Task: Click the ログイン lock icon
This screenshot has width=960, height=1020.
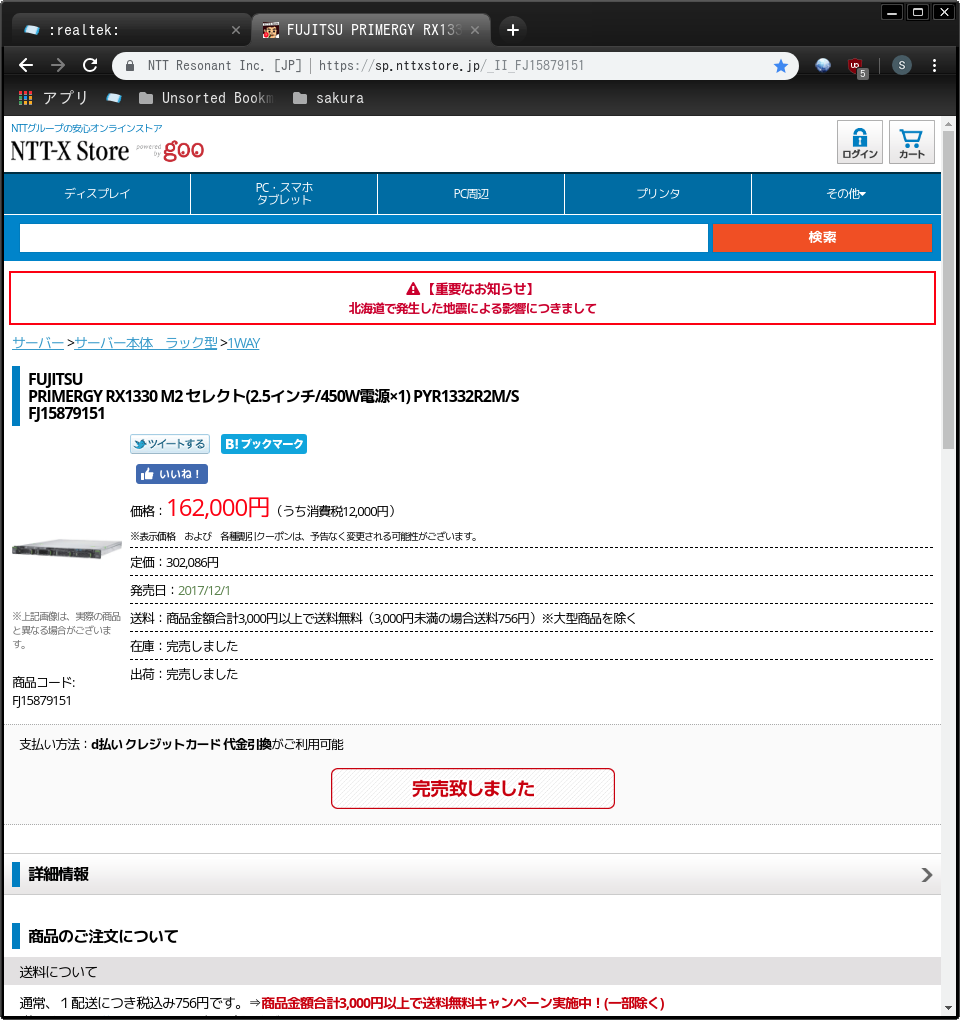Action: click(x=859, y=142)
